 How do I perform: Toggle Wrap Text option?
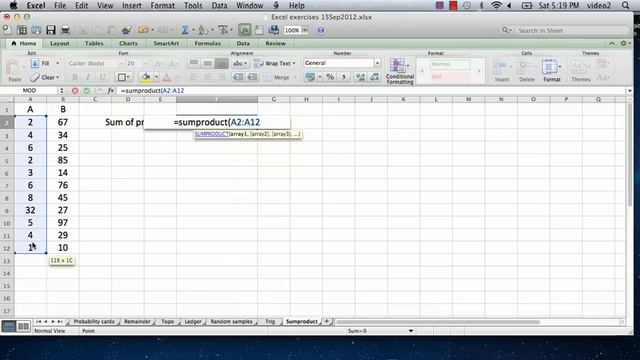[x=274, y=63]
